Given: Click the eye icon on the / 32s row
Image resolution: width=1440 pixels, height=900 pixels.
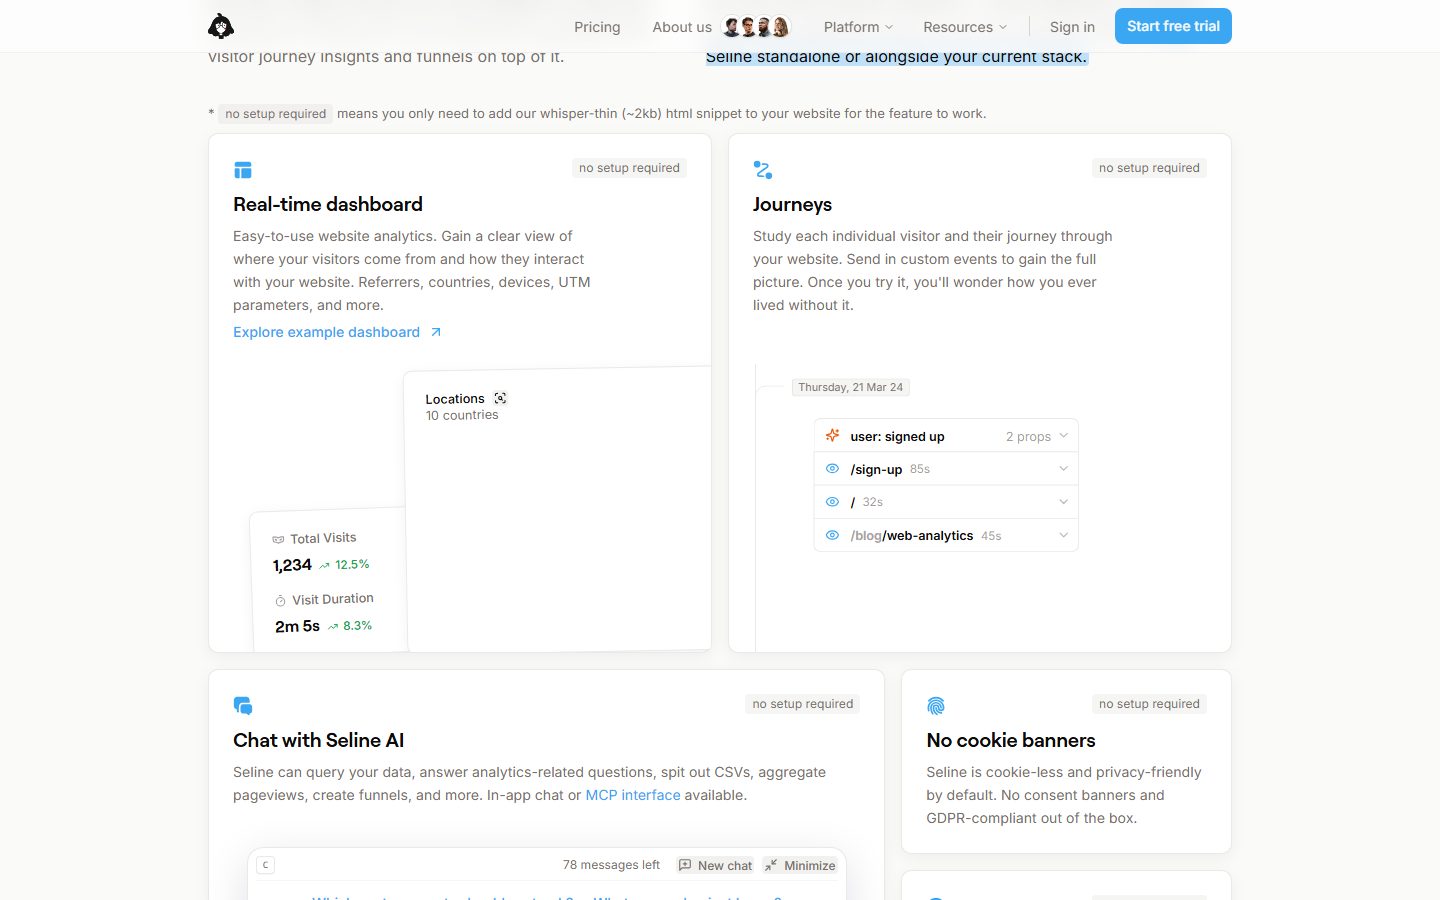Looking at the screenshot, I should click(832, 502).
